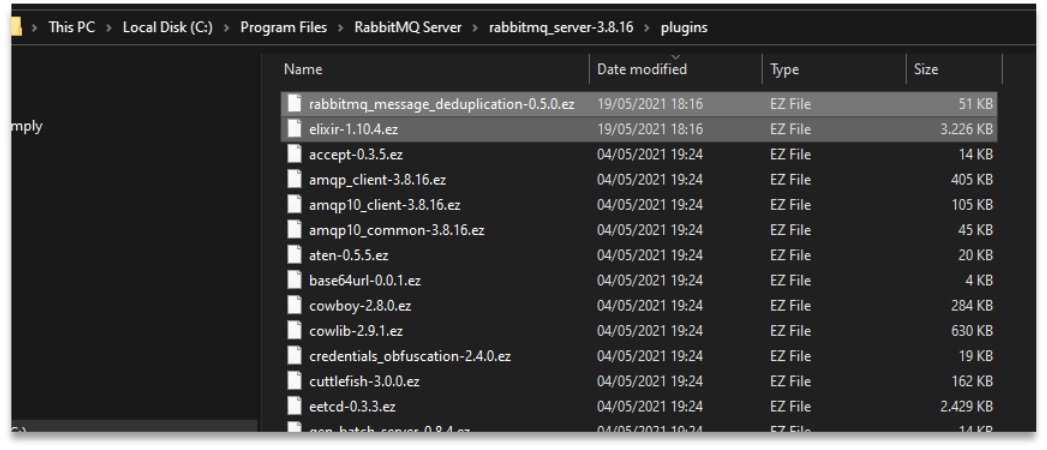Viewport: 1047px width, 450px height.
Task: Click the EZ File type of cowboy-2.8.0.ez
Action: pyautogui.click(x=791, y=306)
